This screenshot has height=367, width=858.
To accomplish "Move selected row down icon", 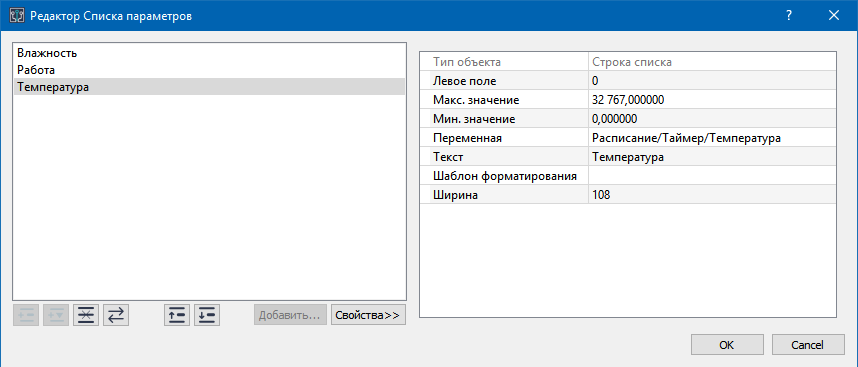I will pyautogui.click(x=207, y=315).
